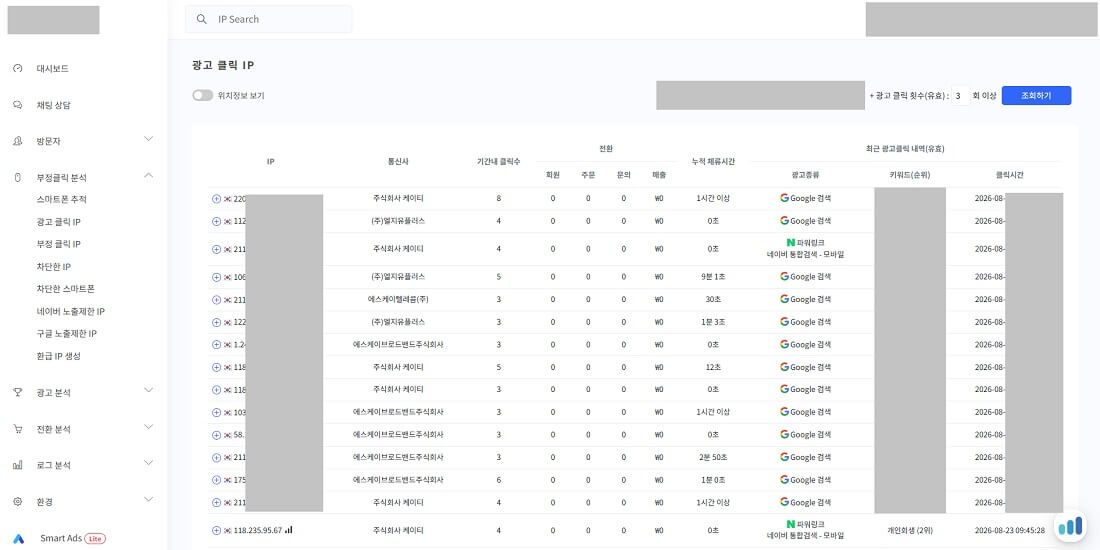This screenshot has width=1100, height=550.
Task: Expand the 광고 분석 menu chevron
Action: (x=148, y=390)
